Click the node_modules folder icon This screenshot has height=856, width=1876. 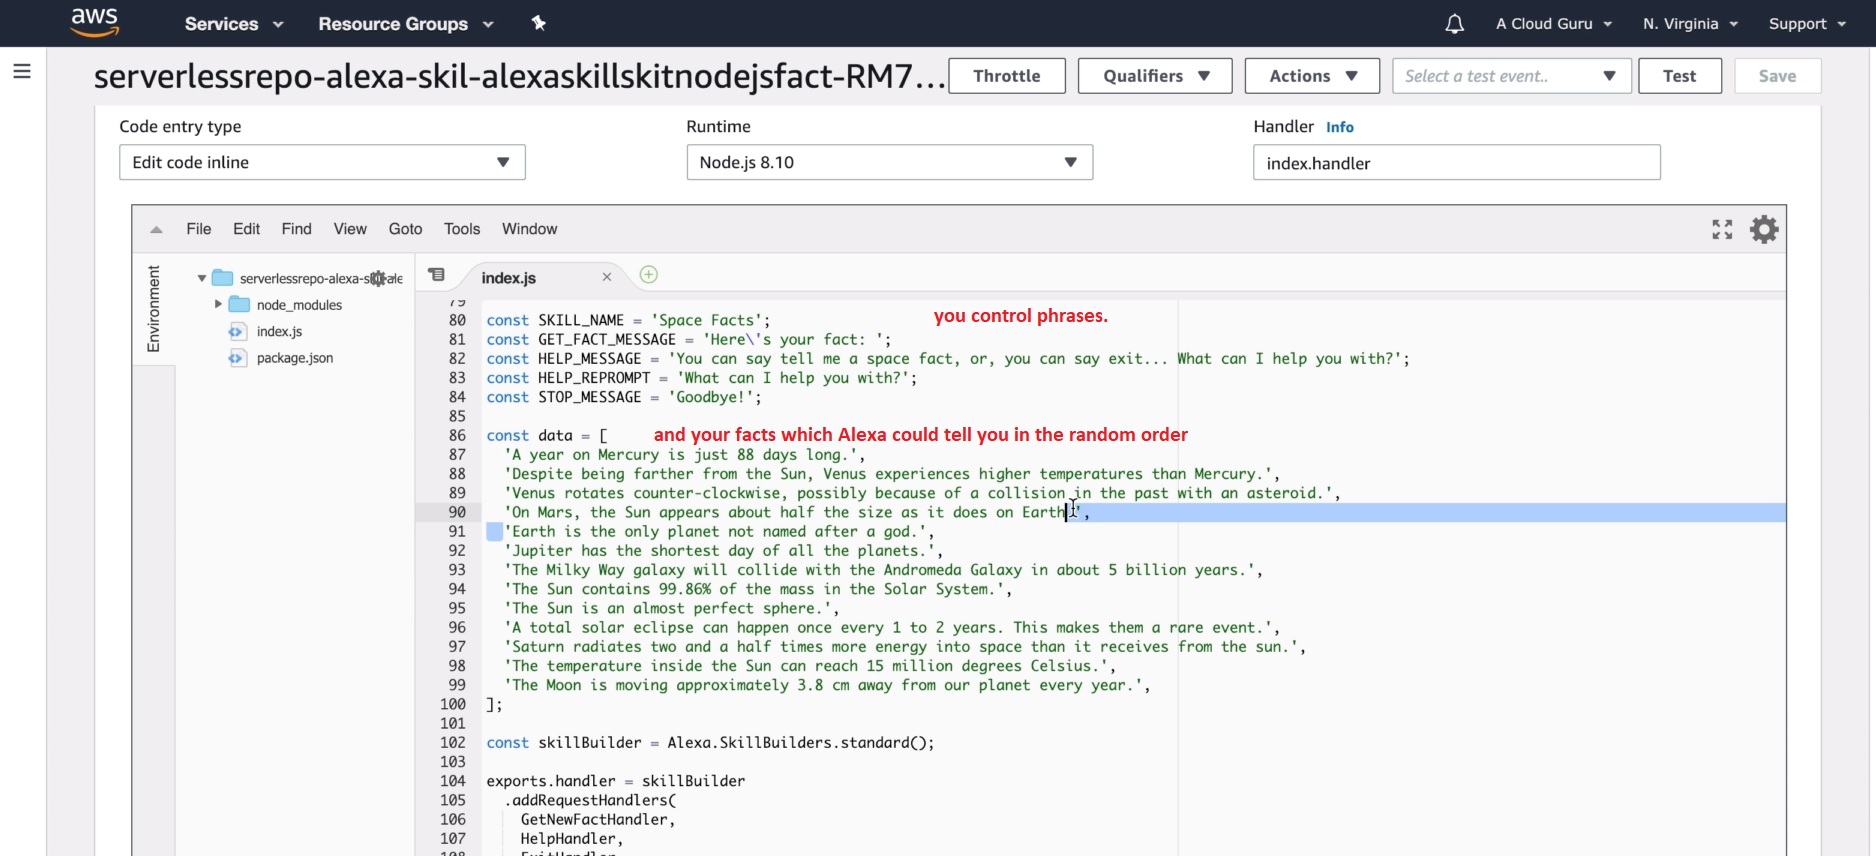[x=239, y=305]
